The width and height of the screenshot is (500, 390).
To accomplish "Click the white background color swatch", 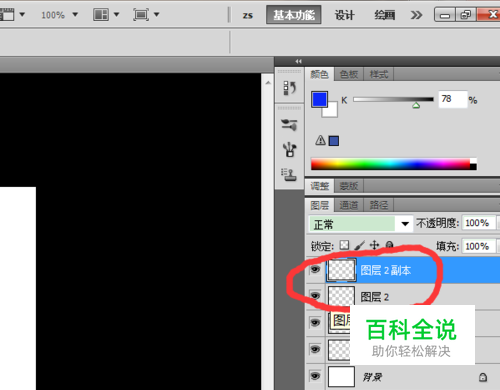I will pyautogui.click(x=331, y=111).
